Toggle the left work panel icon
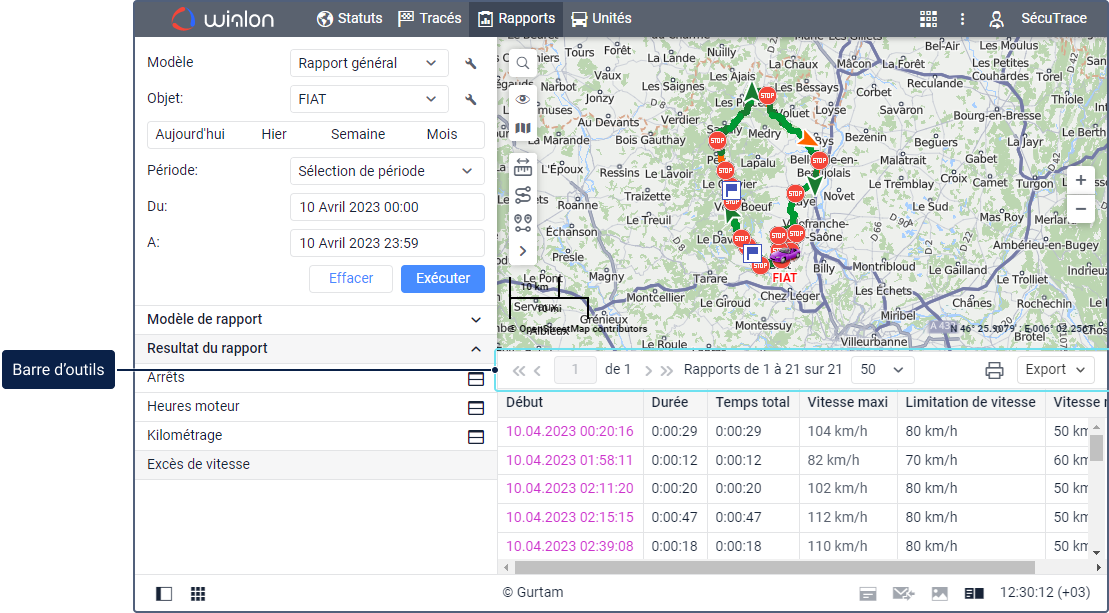 [164, 593]
